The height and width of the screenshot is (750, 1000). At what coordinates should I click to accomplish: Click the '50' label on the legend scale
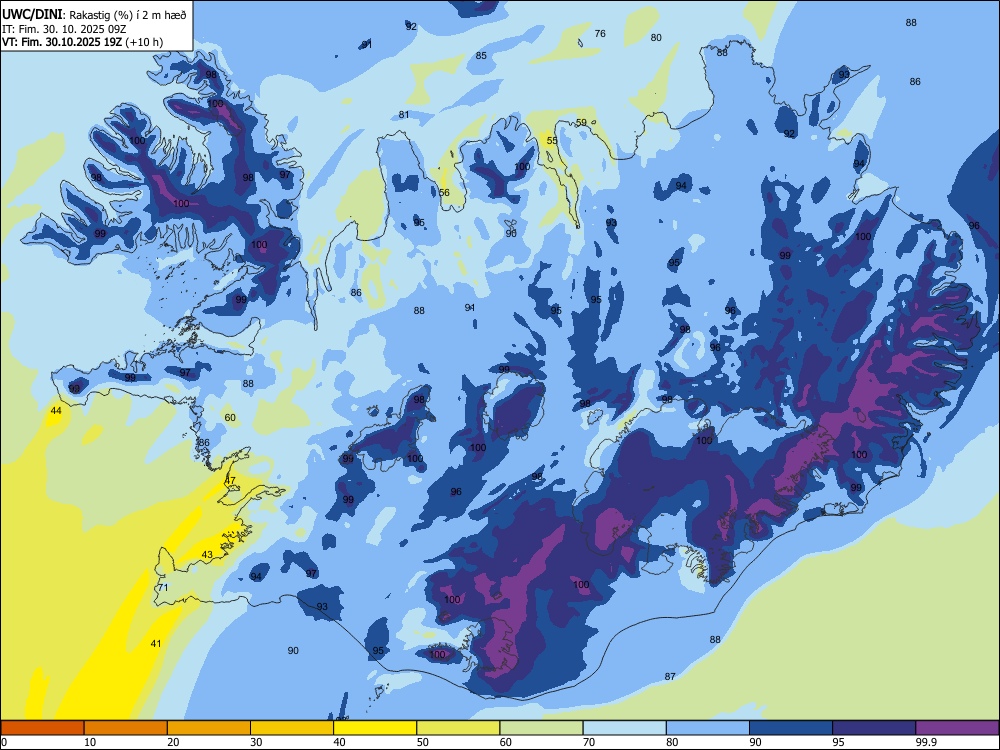[x=422, y=742]
